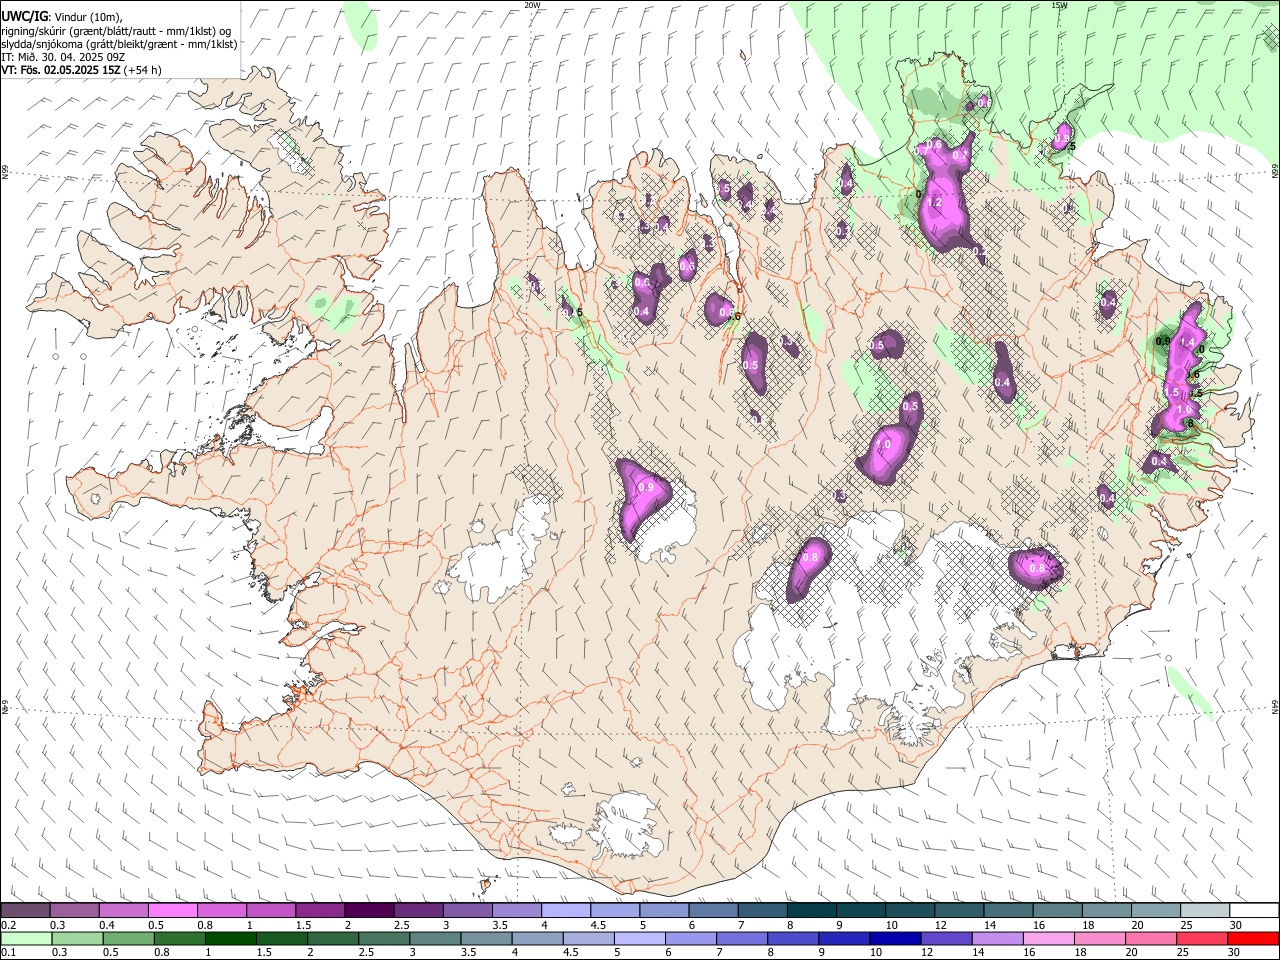Pick the bright pink upper swatch between 0.5 and 0.8
The image size is (1280, 960).
click(172, 910)
